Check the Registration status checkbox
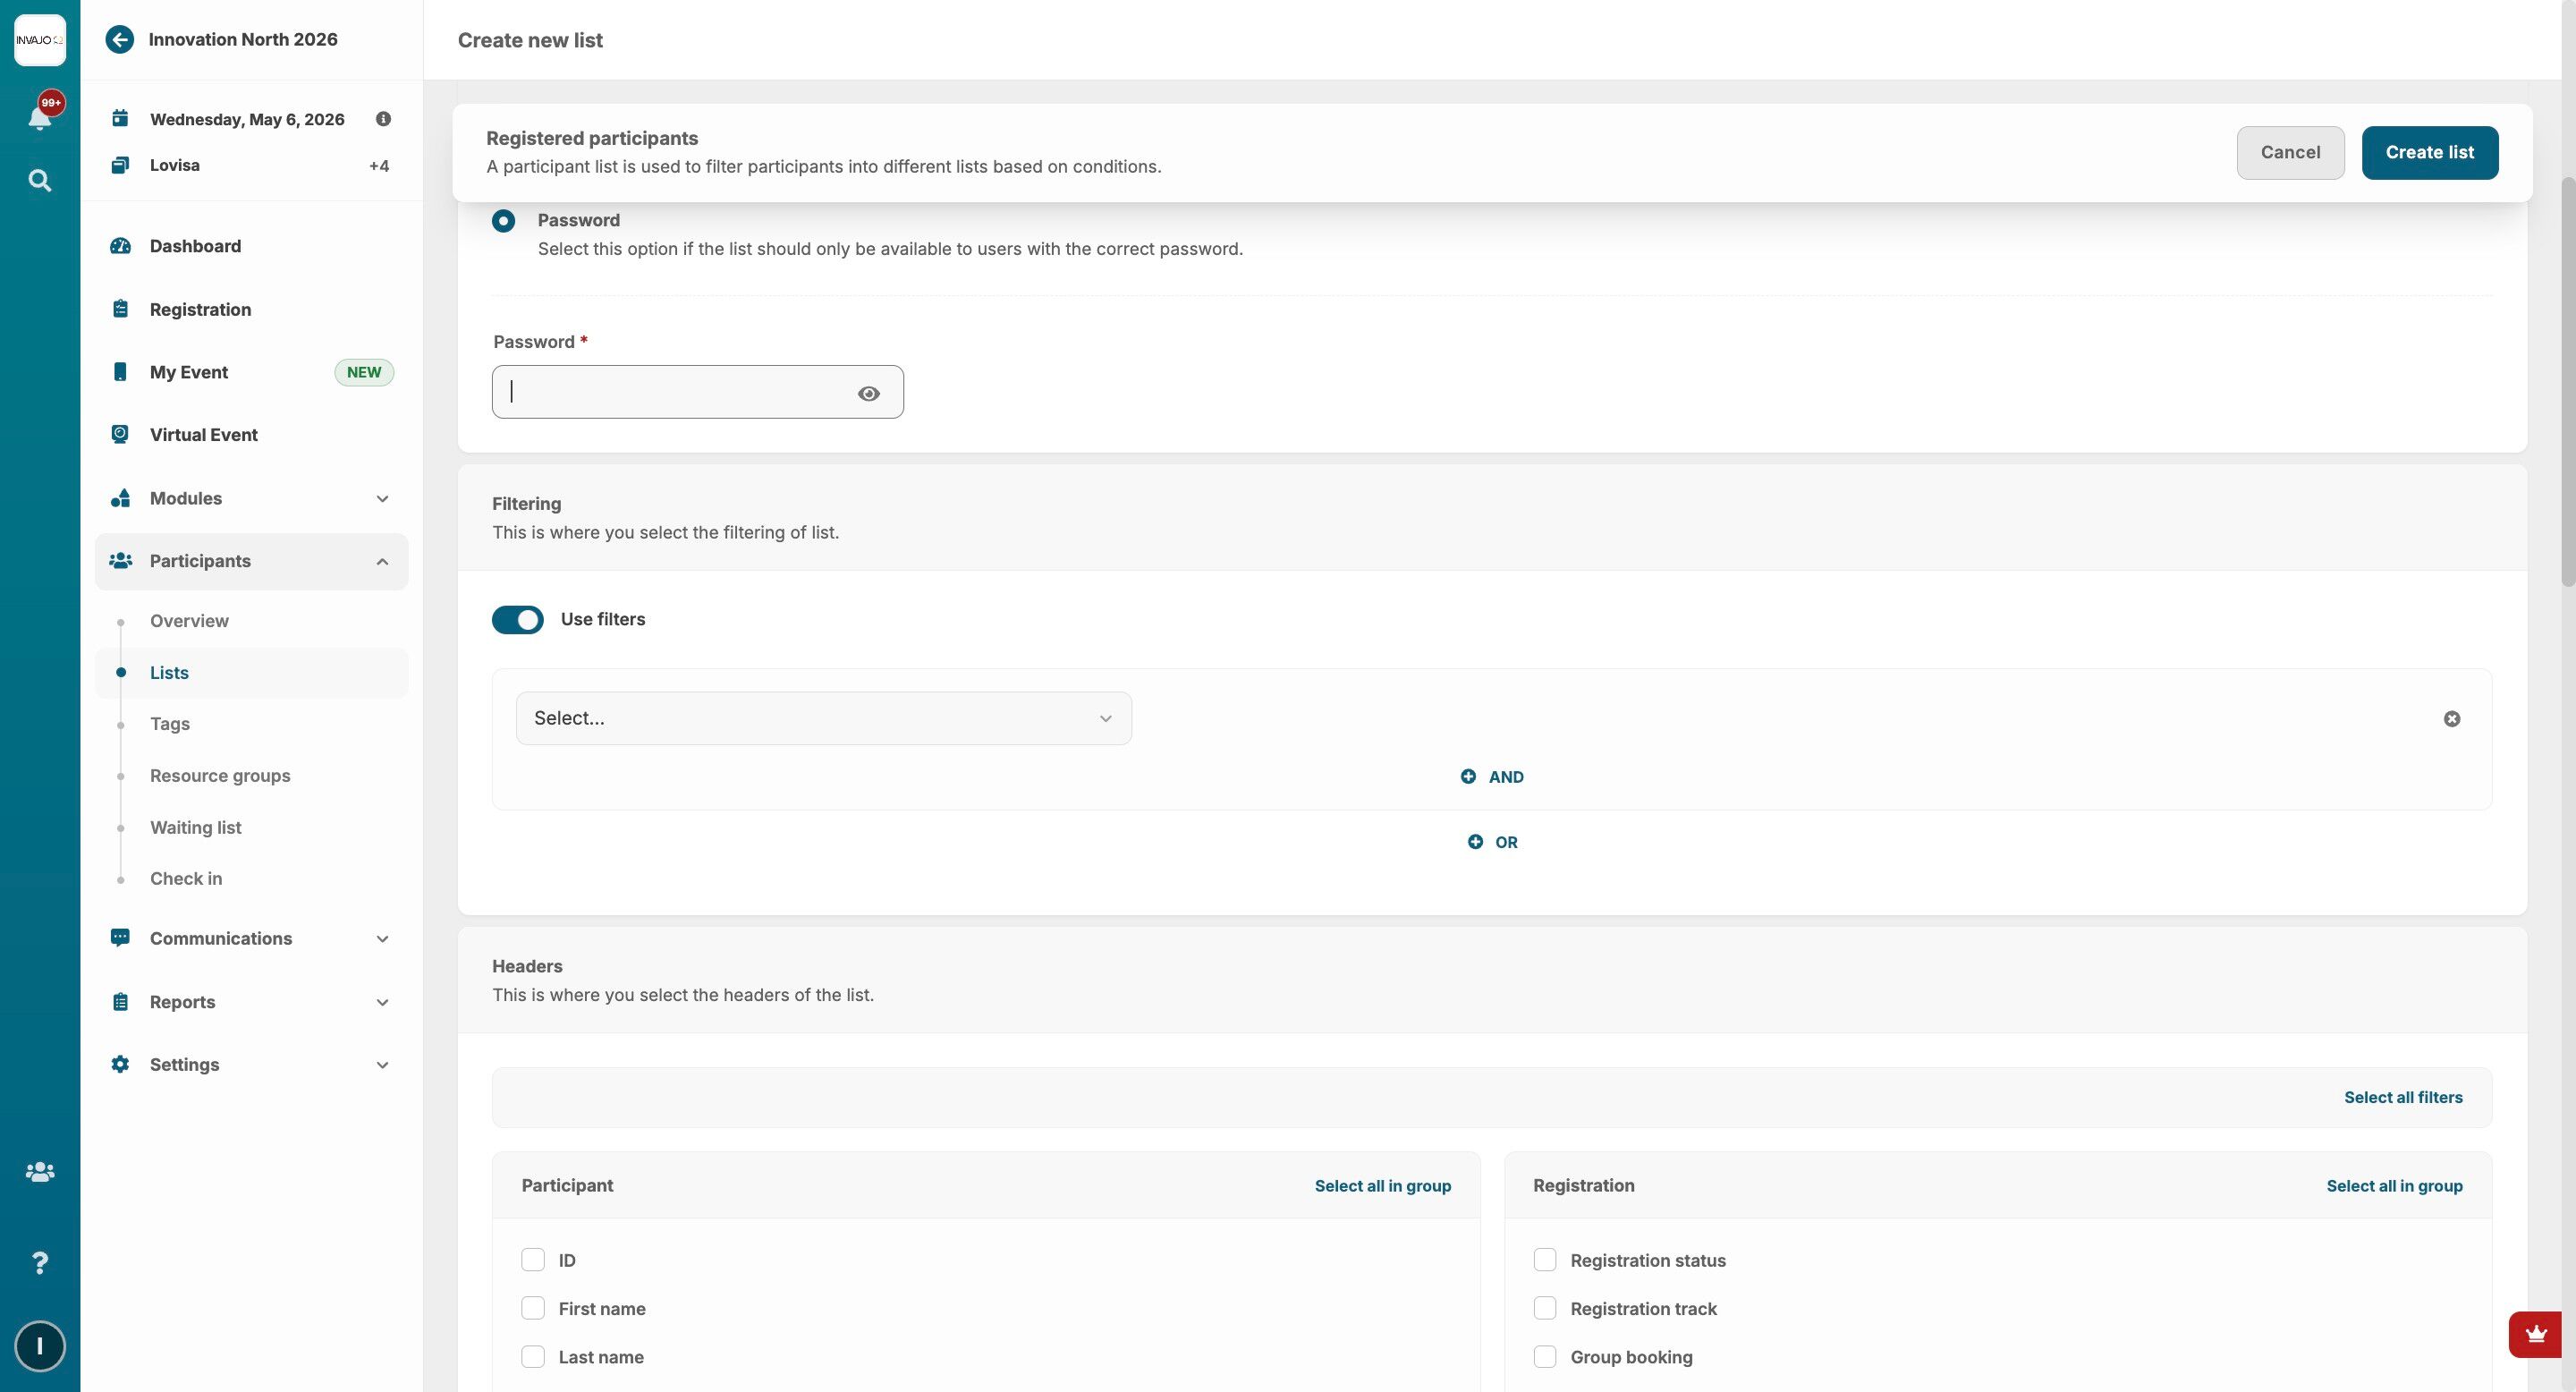Screen dimensions: 2576x1392 (1544, 1260)
